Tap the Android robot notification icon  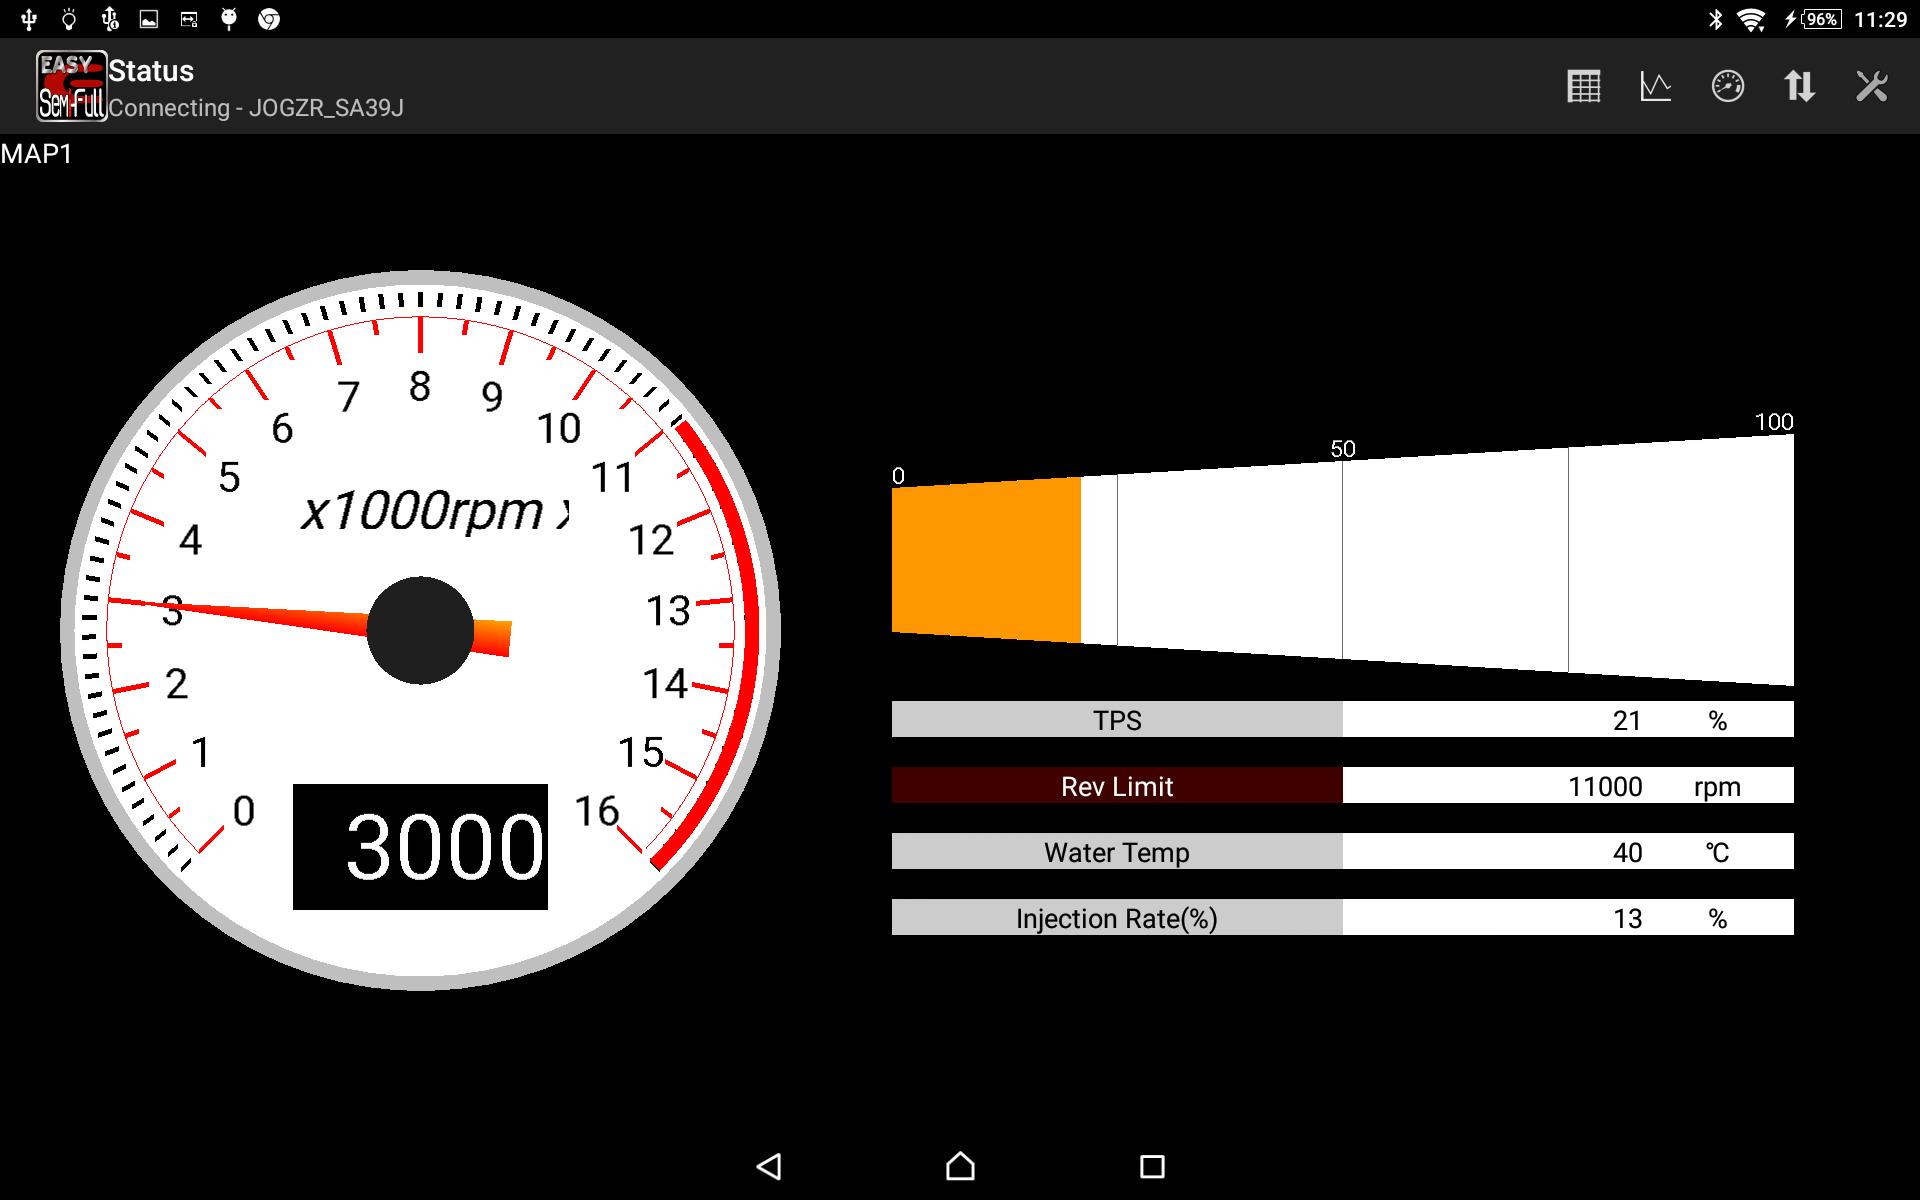(x=229, y=19)
